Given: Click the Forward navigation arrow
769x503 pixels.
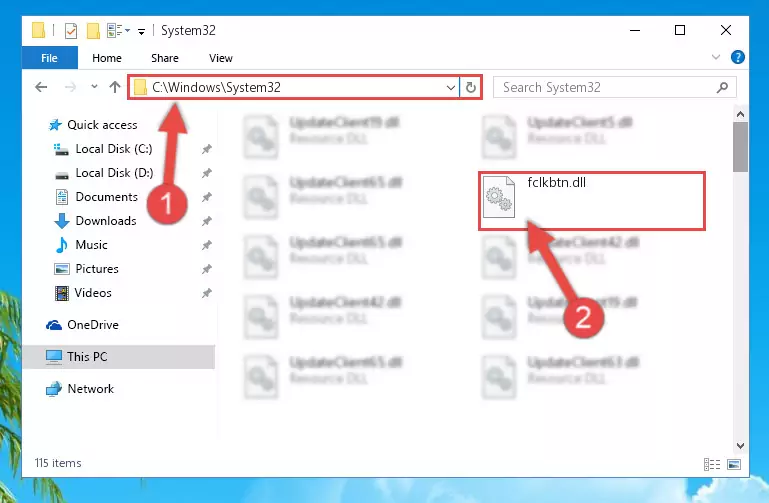Looking at the screenshot, I should tap(71, 87).
